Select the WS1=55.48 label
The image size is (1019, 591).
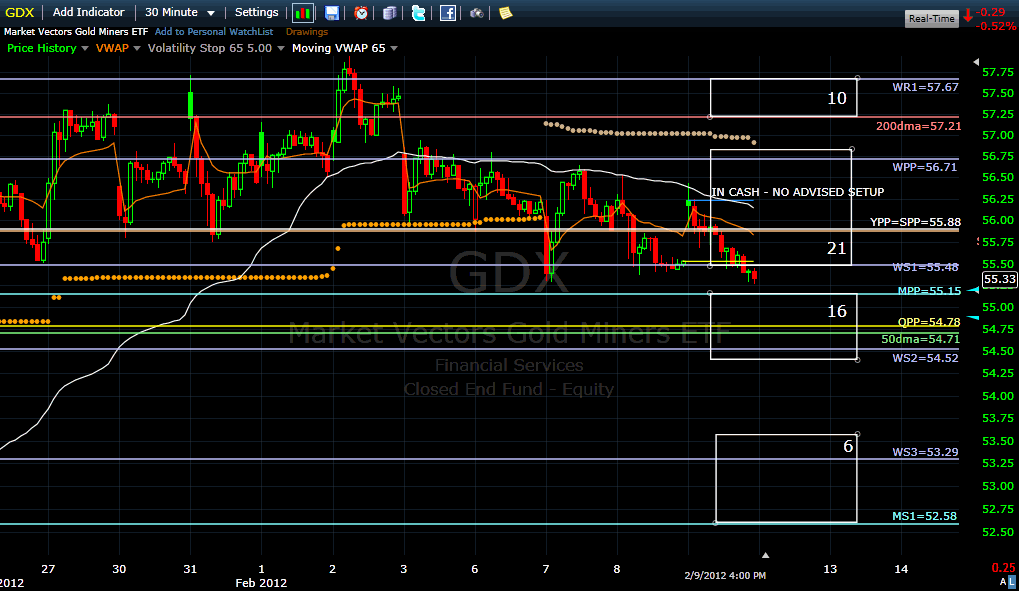(925, 267)
